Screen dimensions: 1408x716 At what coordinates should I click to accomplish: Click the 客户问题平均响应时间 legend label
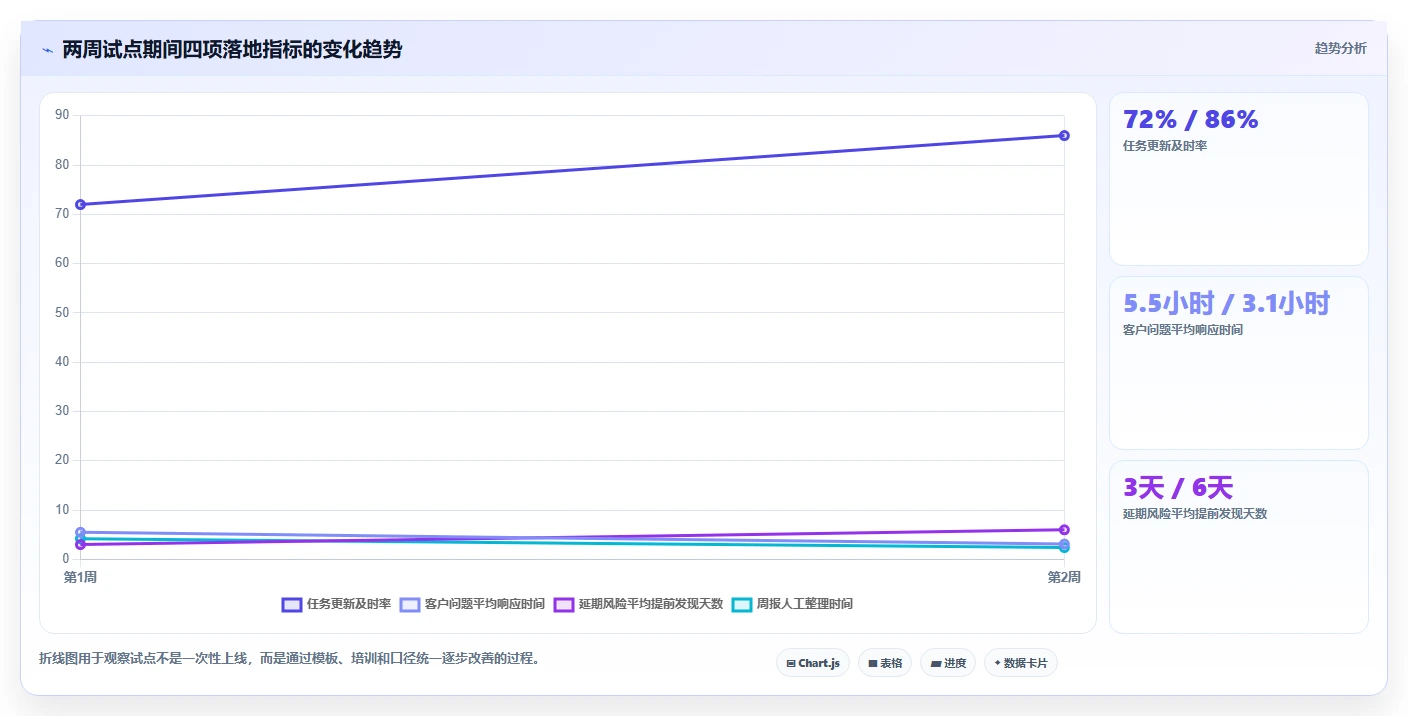485,604
